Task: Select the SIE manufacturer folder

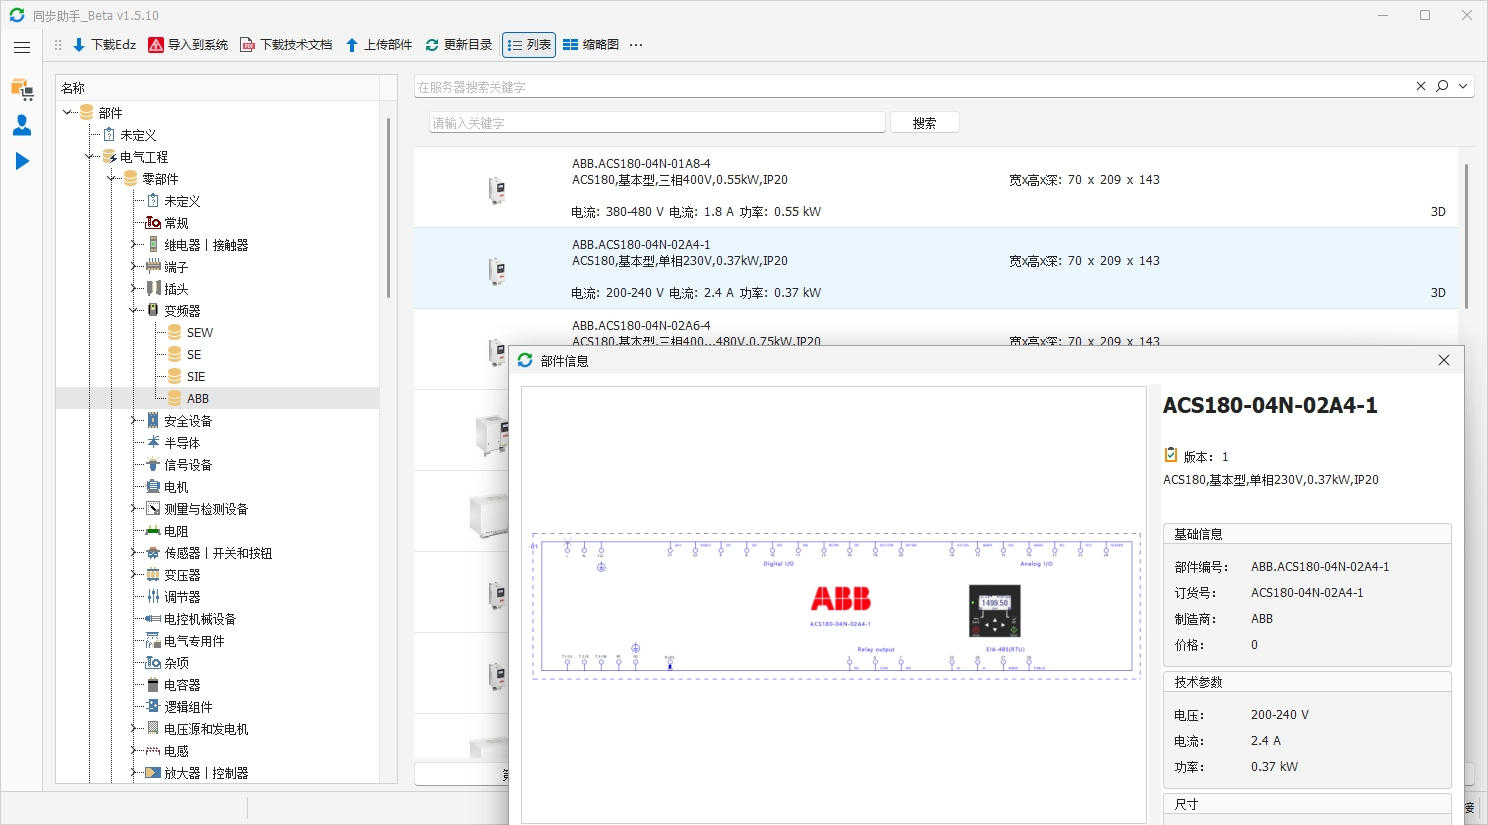Action: tap(195, 377)
